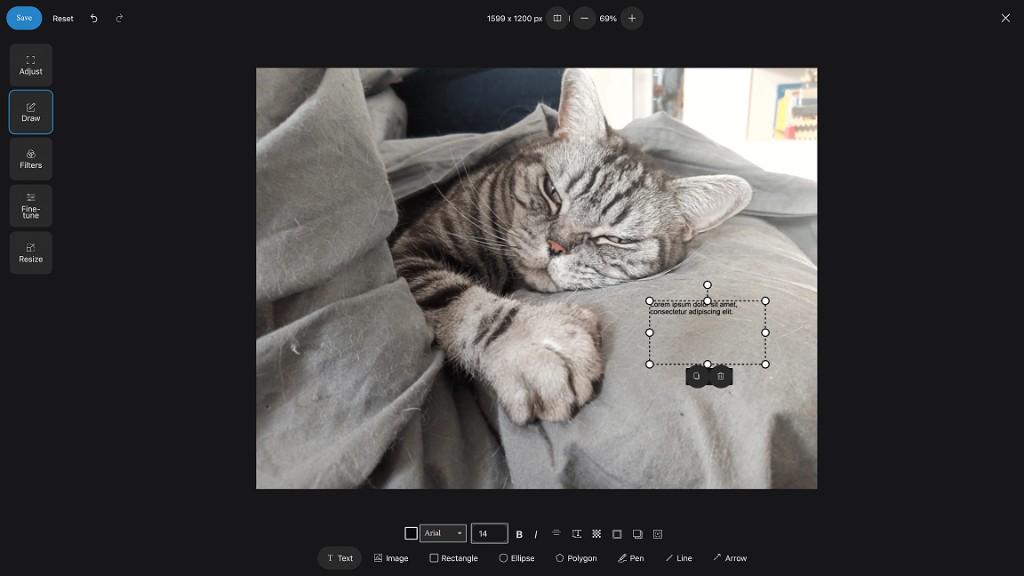Open the position options icon
This screenshot has height=576, width=1024.
(658, 534)
